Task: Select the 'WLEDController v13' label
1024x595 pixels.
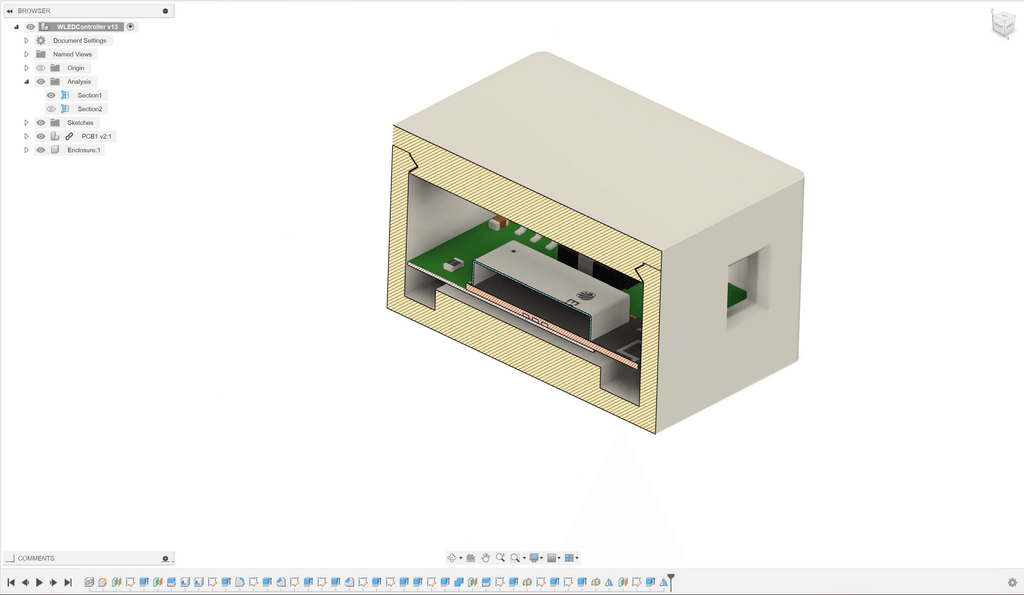Action: (x=88, y=27)
